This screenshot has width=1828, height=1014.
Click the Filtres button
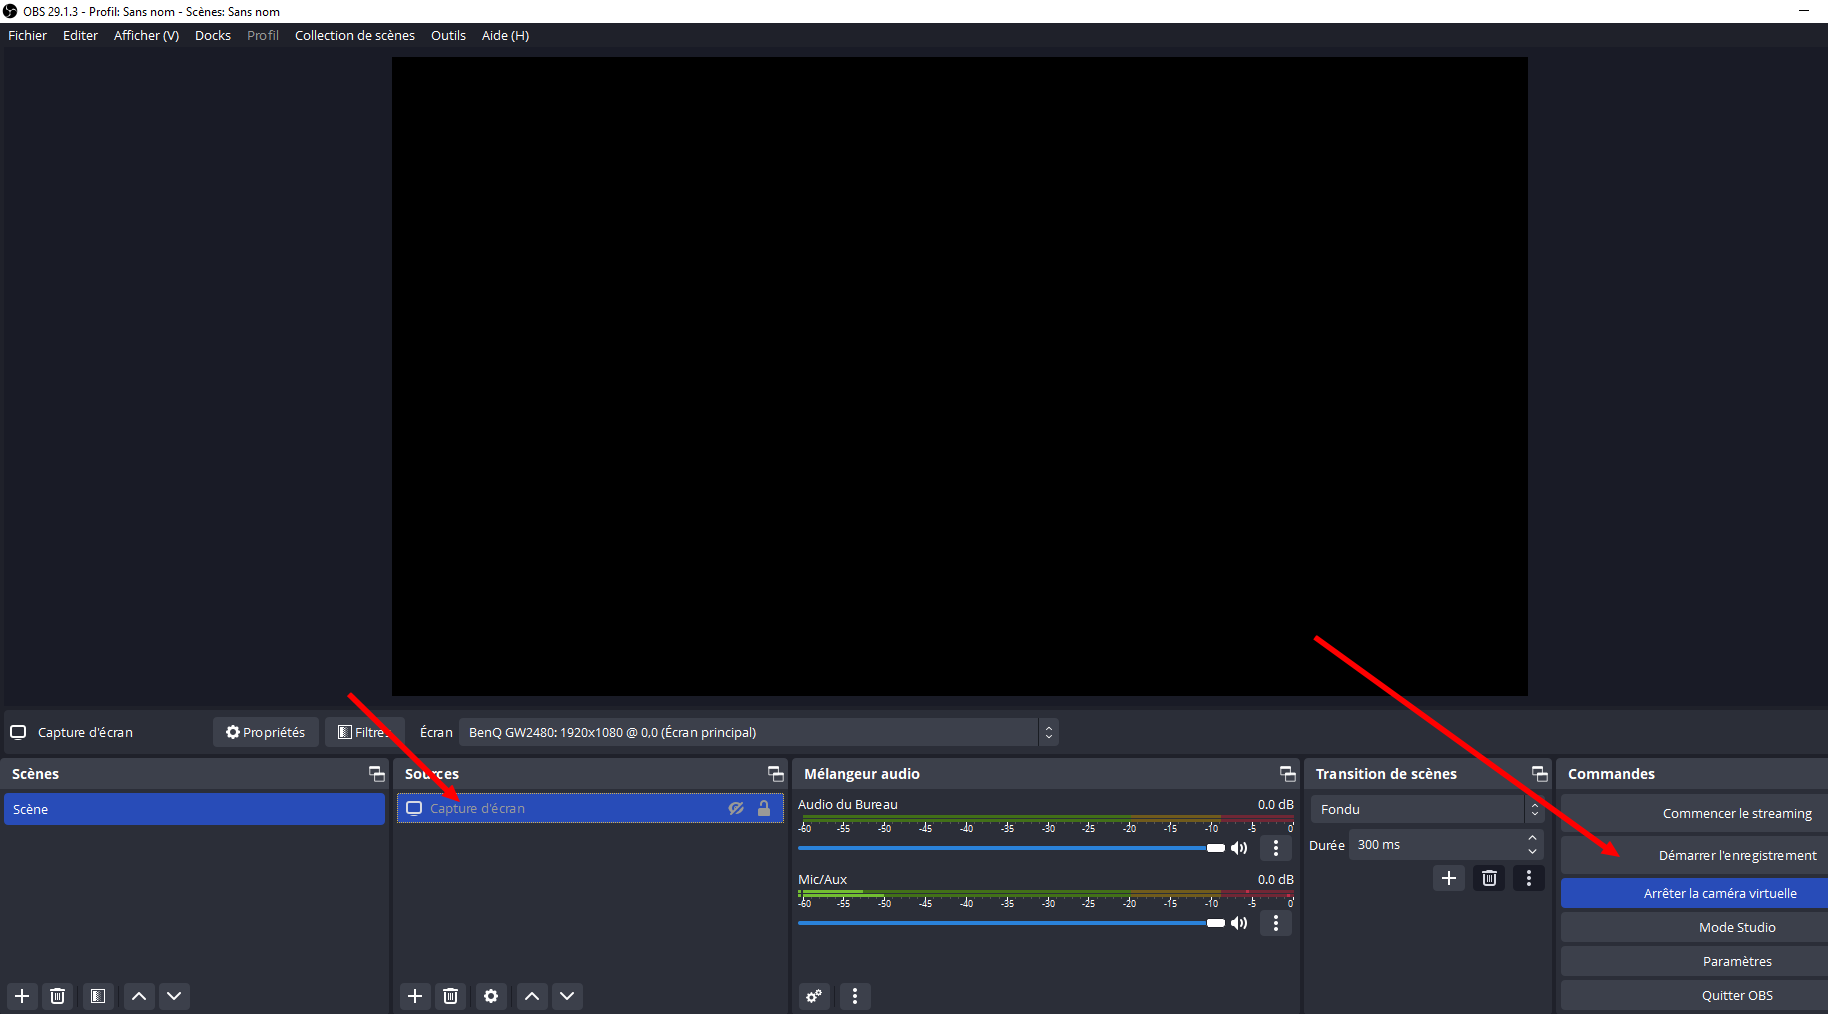tap(365, 732)
